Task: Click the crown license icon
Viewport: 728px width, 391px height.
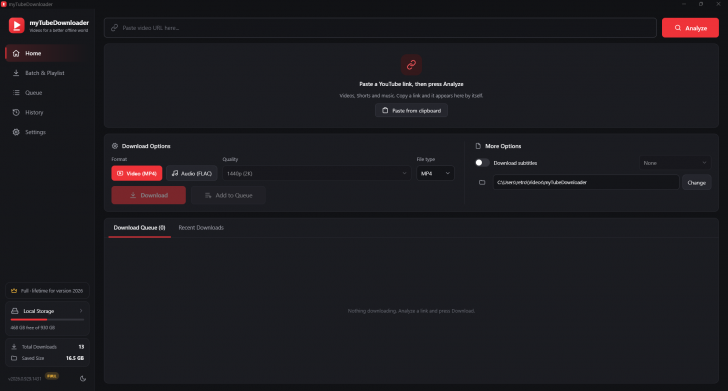Action: point(14,291)
